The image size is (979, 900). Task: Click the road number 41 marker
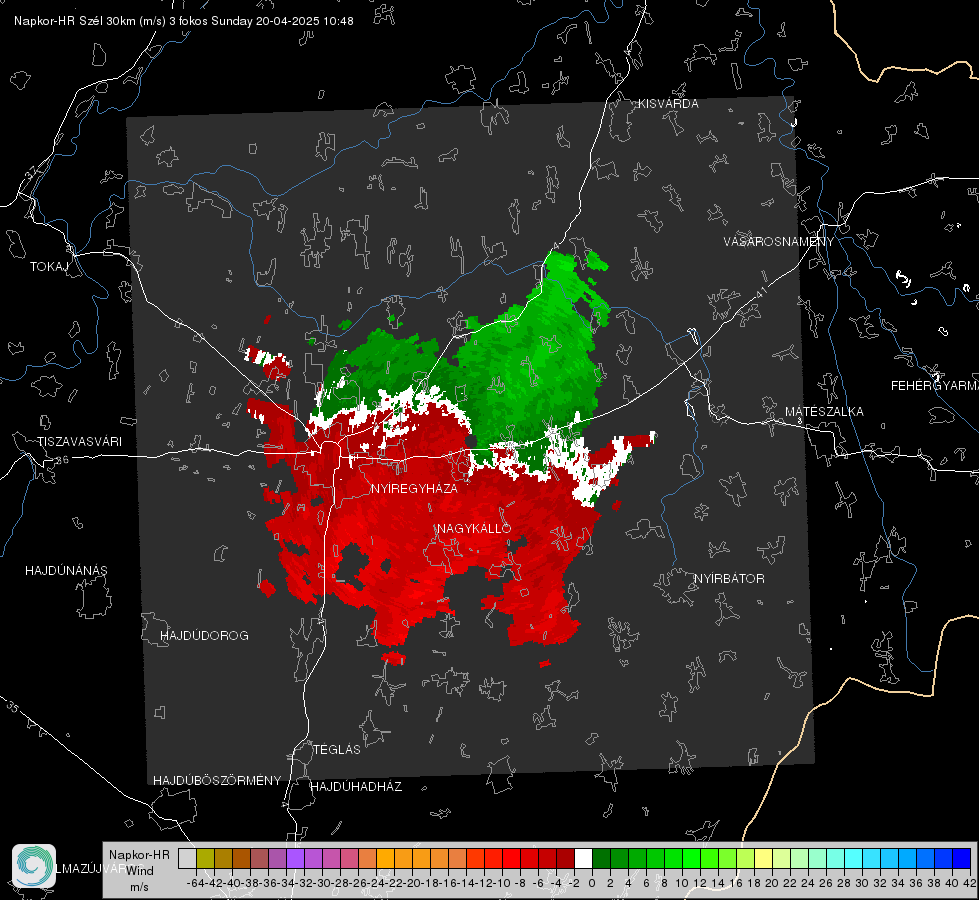[x=761, y=292]
